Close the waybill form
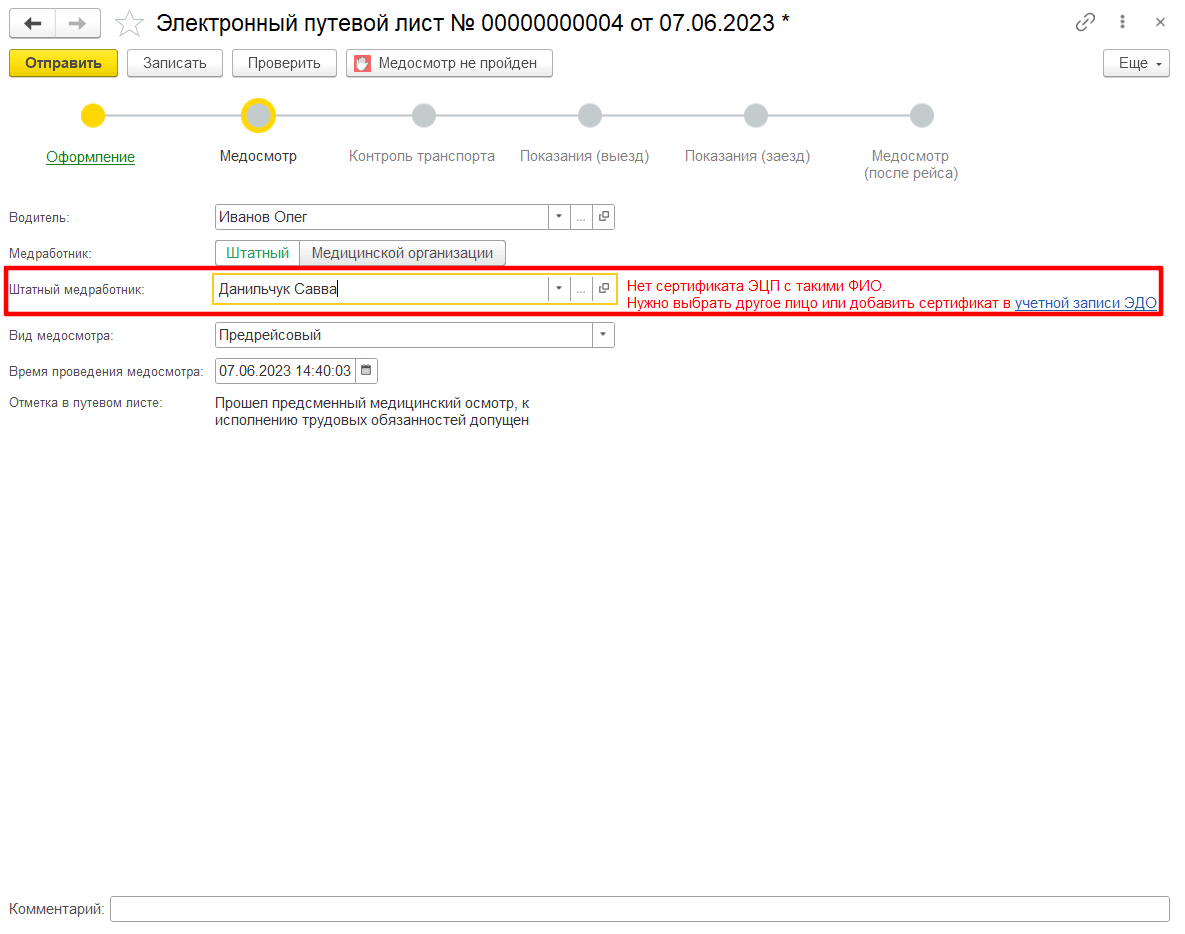 1160,23
